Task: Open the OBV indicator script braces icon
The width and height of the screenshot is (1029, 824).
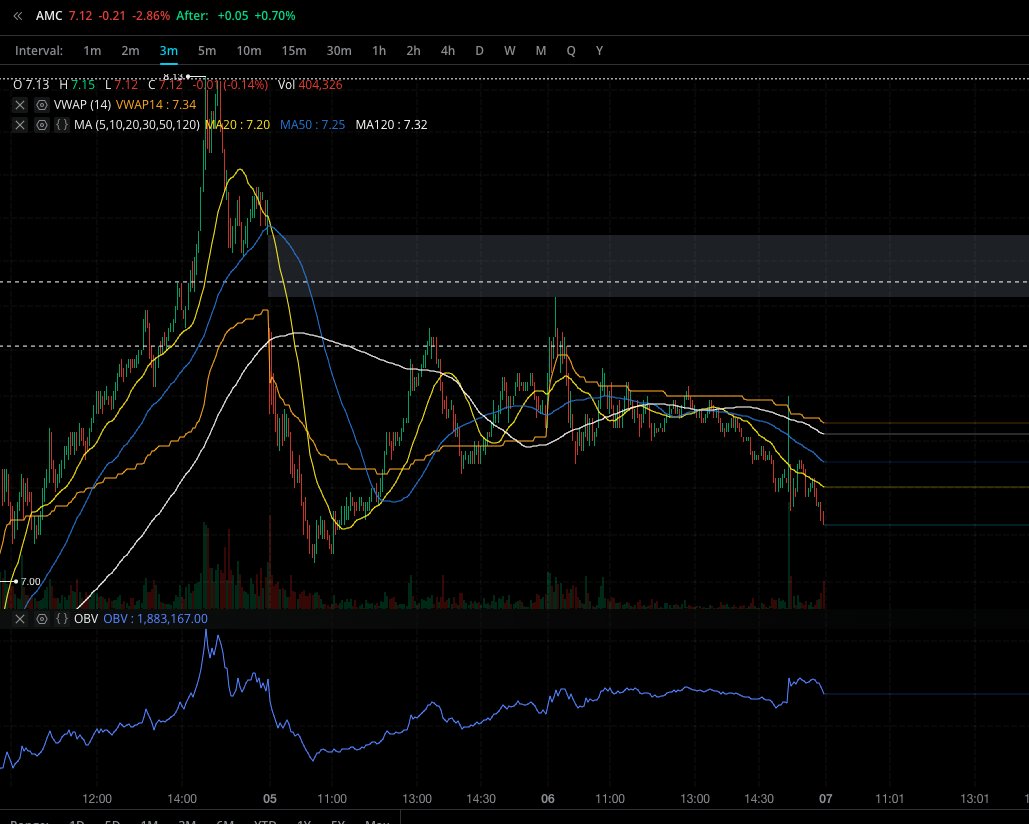Action: click(x=62, y=619)
